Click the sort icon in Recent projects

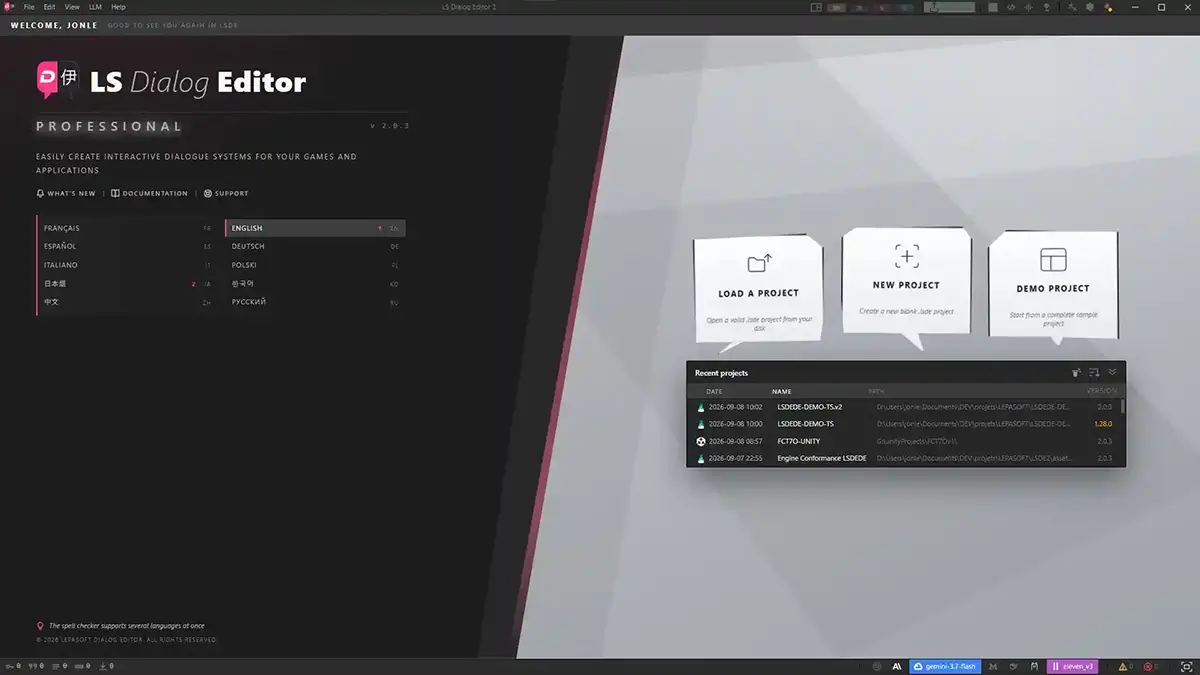point(1094,373)
